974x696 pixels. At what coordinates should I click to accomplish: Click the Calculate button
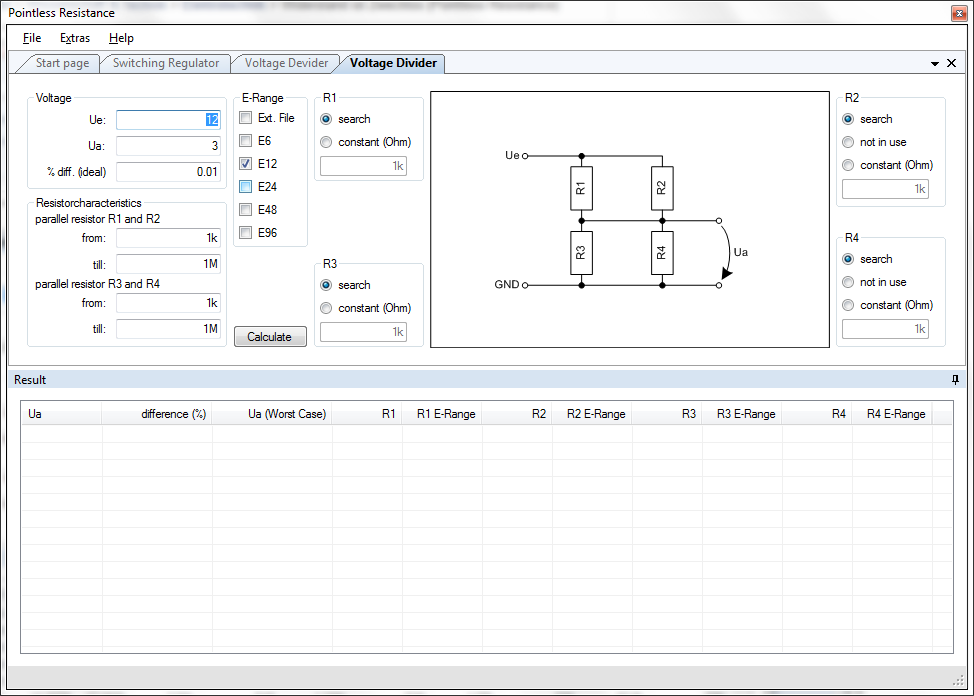[270, 336]
